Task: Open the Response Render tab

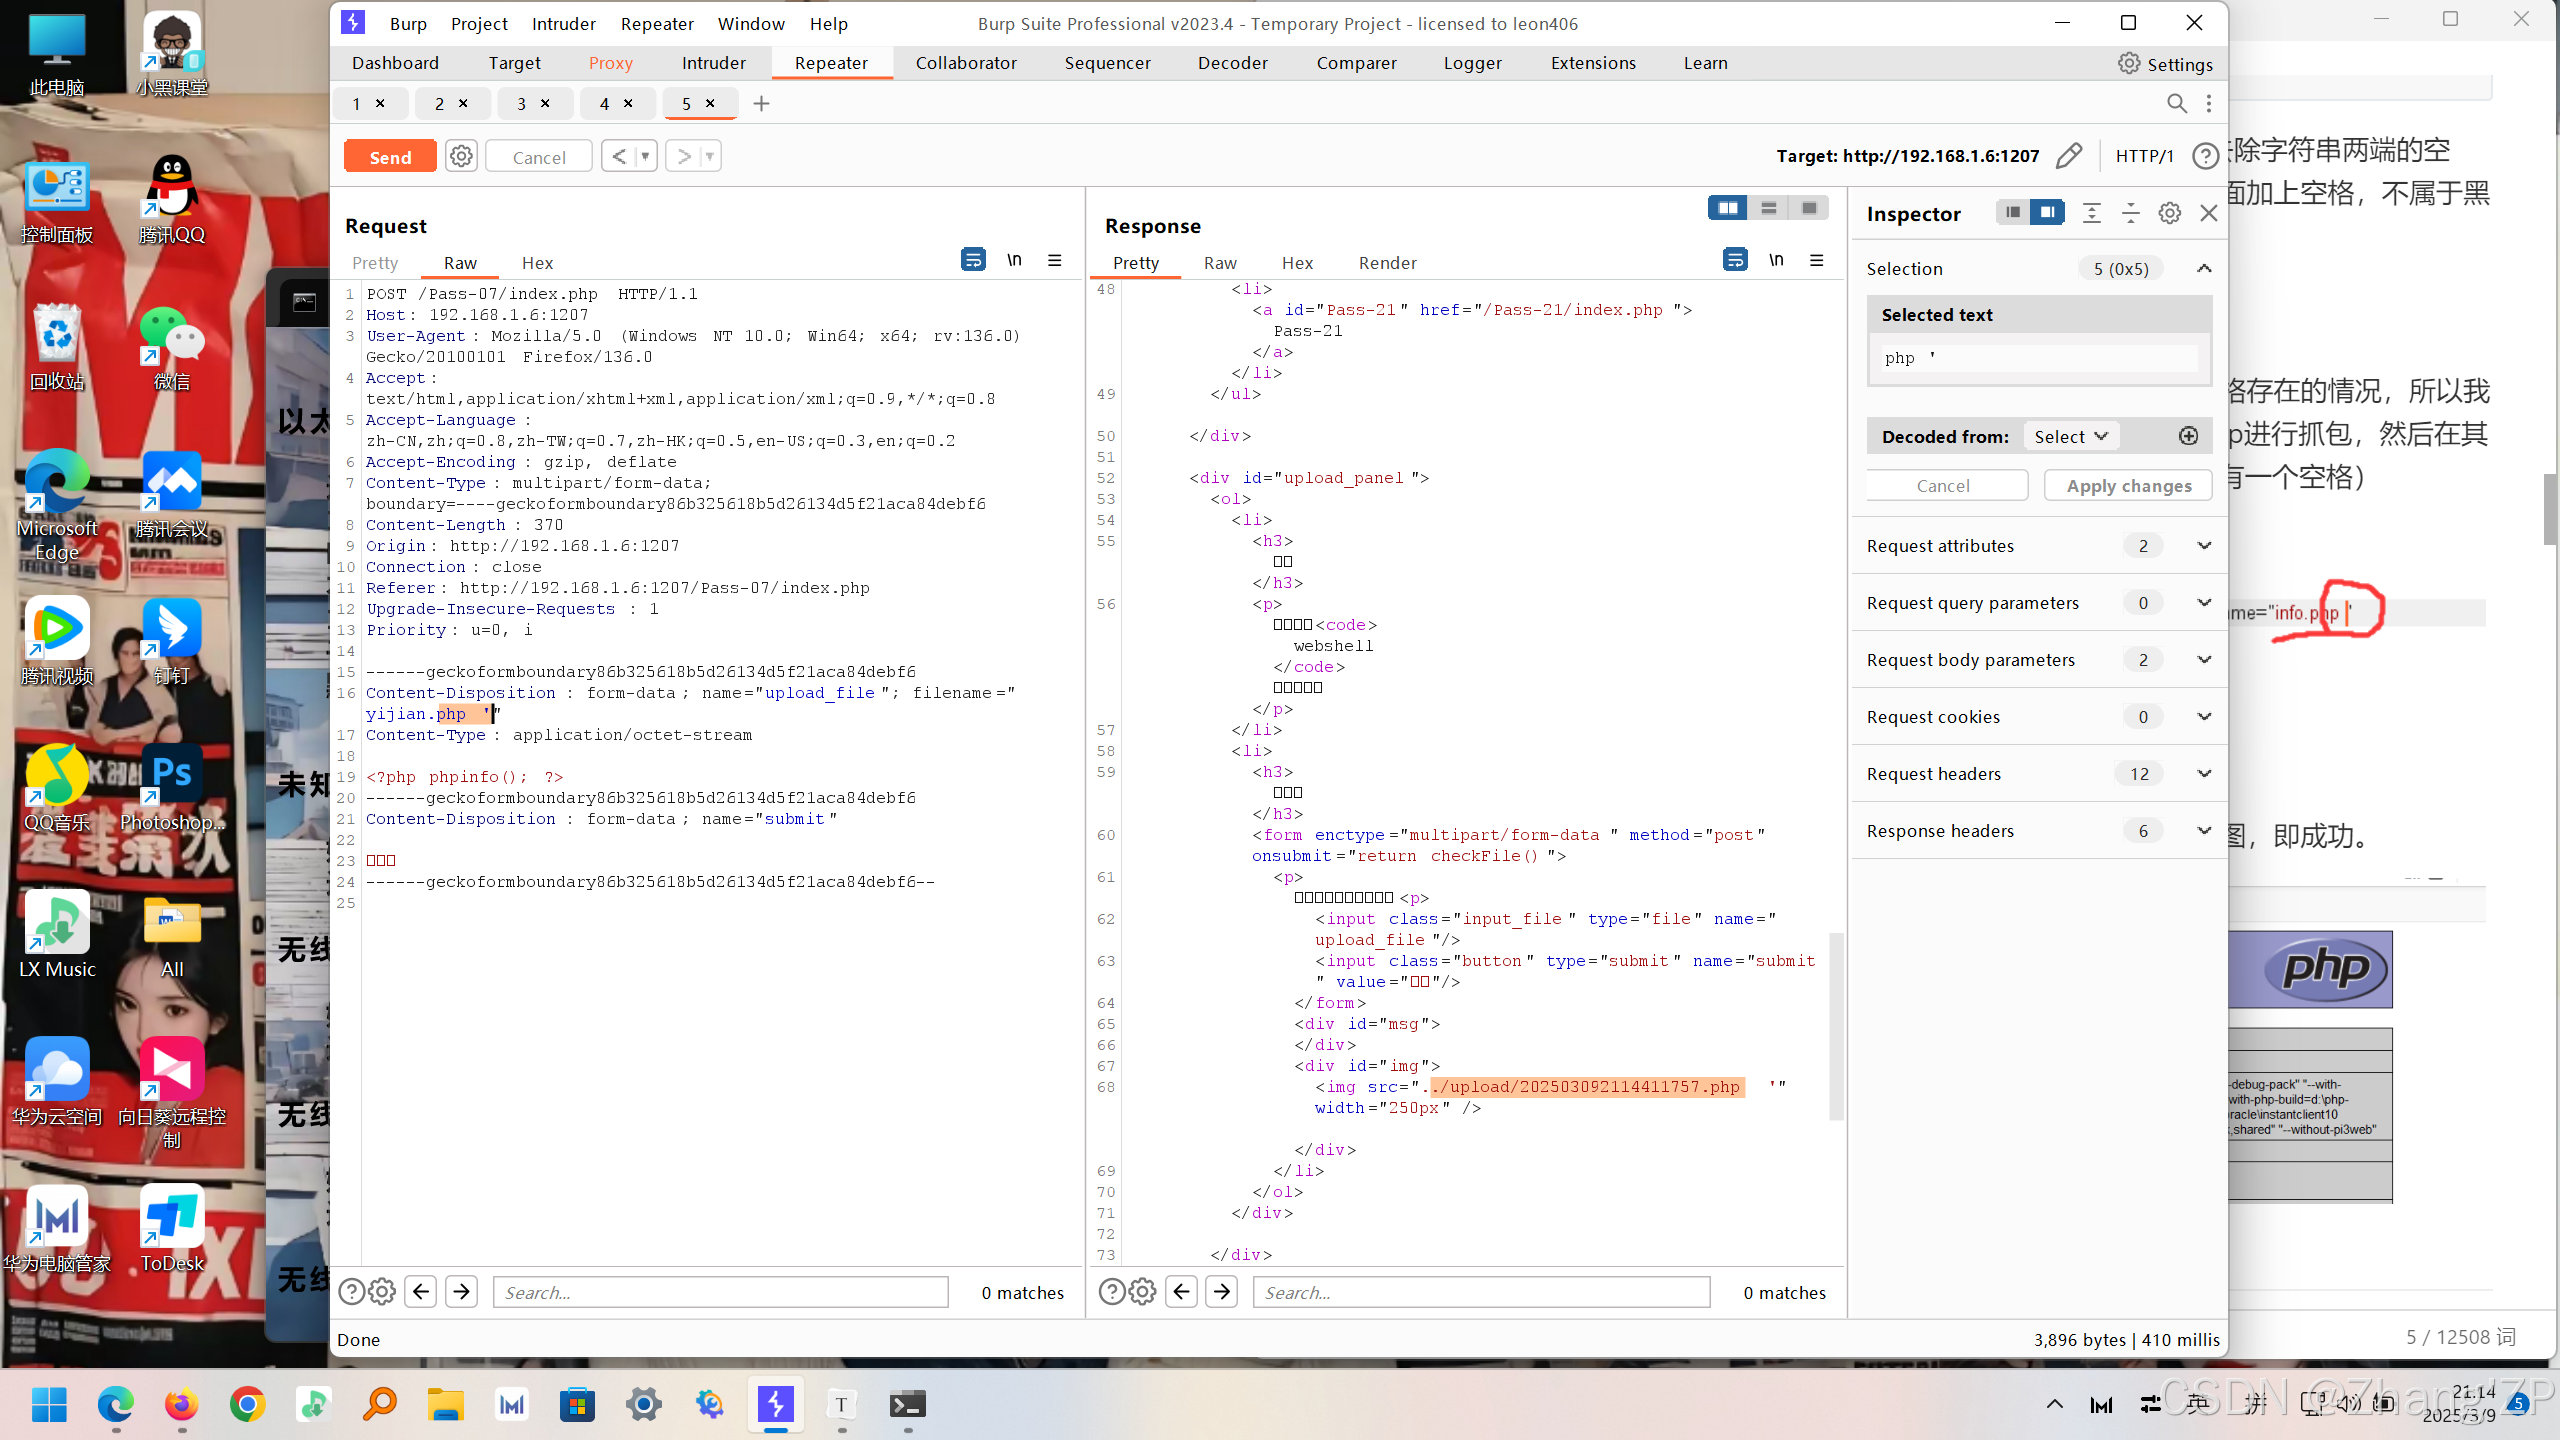Action: point(1387,263)
